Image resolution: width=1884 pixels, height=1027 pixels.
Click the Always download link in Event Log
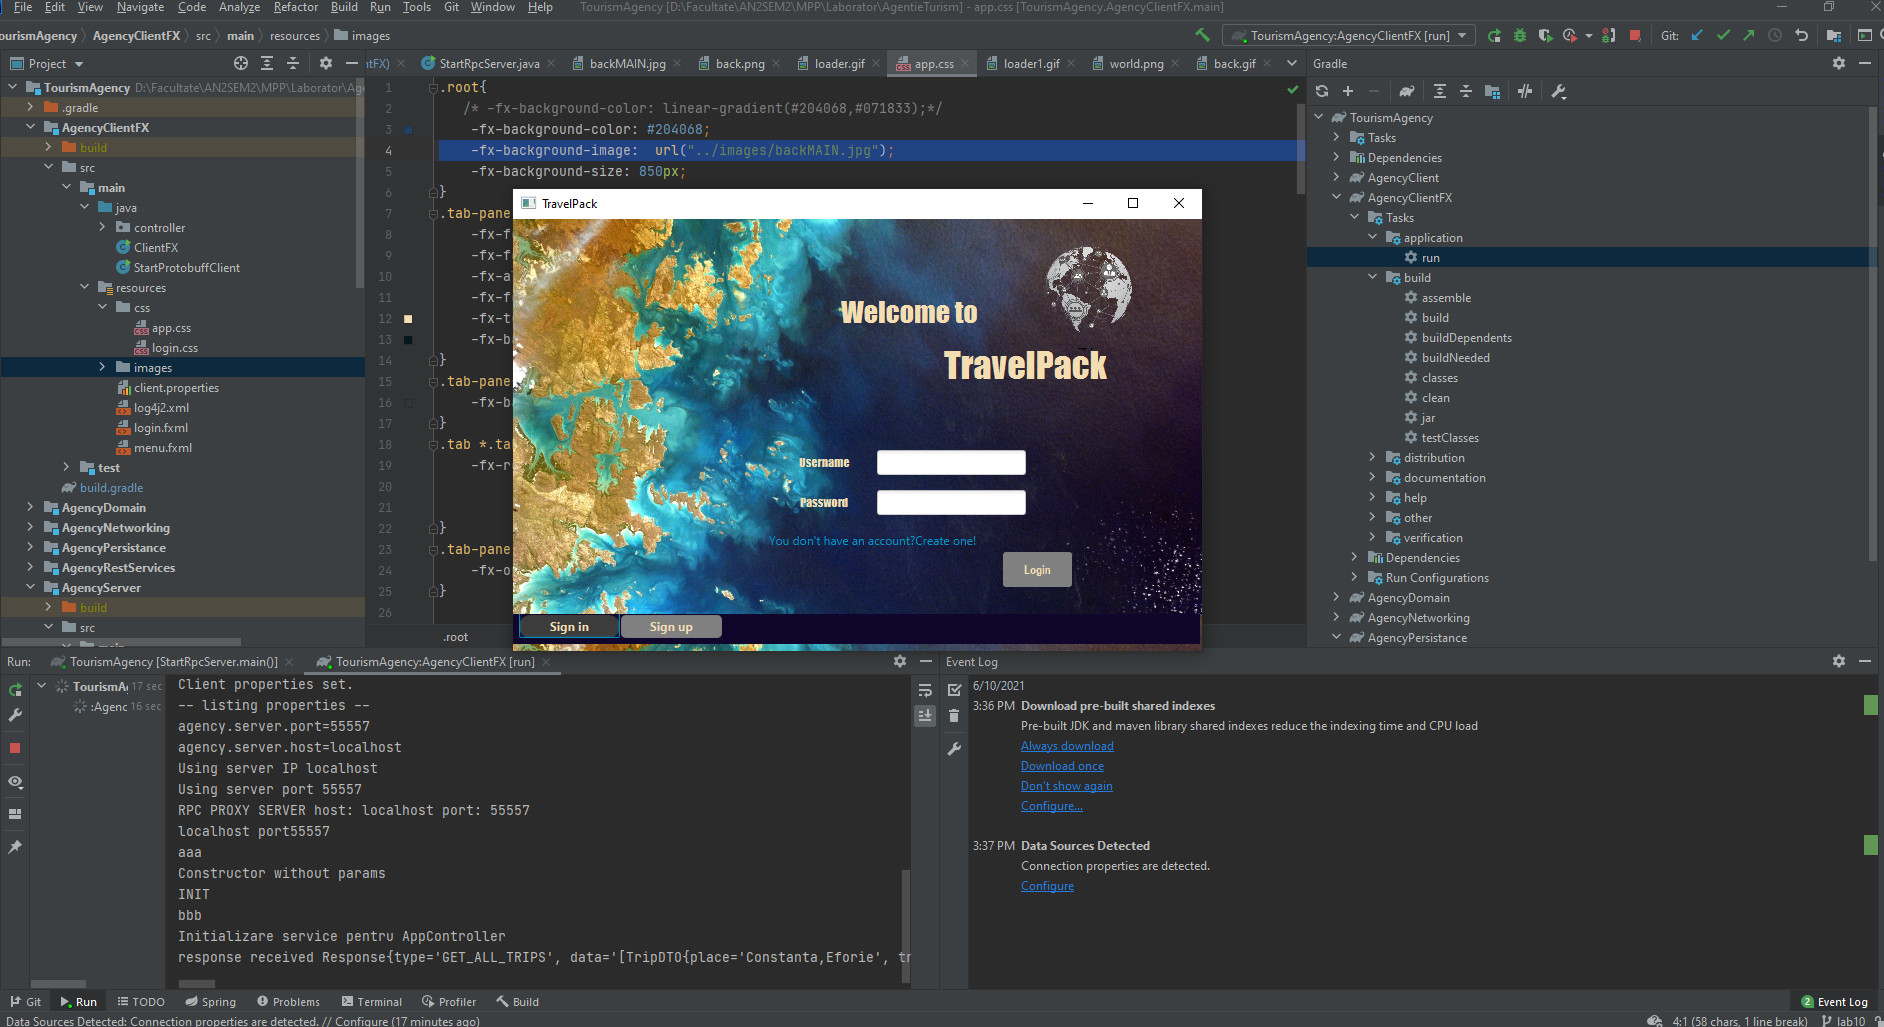(1067, 745)
